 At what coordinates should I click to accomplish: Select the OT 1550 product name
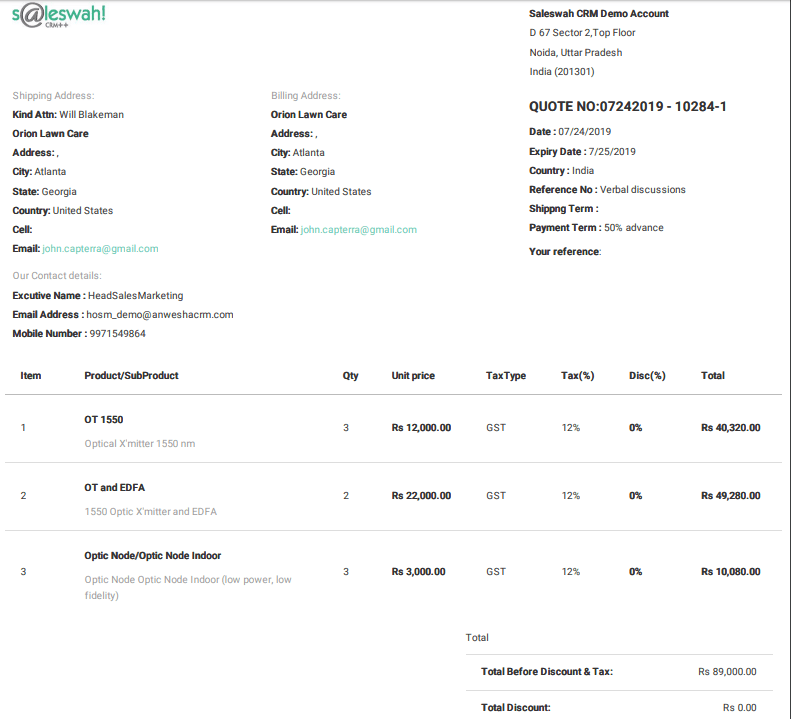tap(103, 419)
